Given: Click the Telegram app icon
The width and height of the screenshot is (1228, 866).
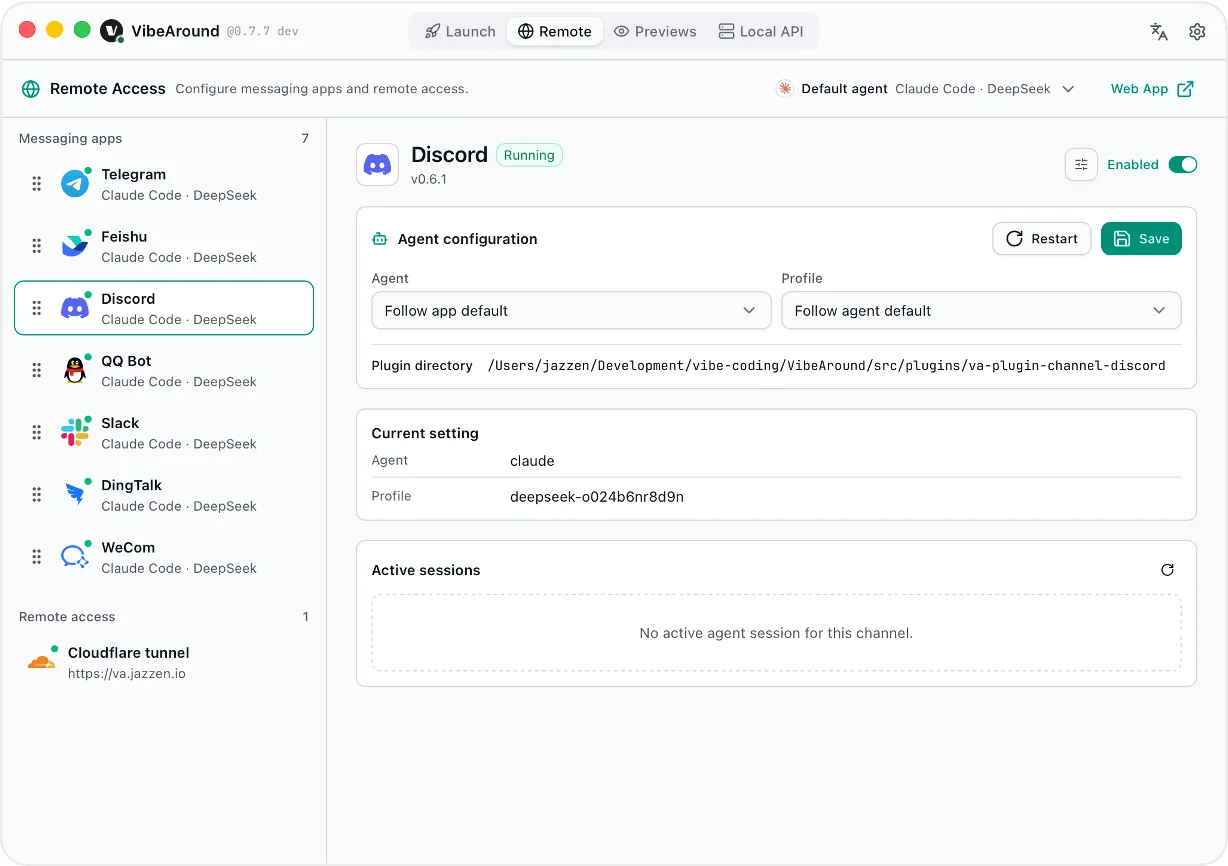Looking at the screenshot, I should click(x=75, y=184).
